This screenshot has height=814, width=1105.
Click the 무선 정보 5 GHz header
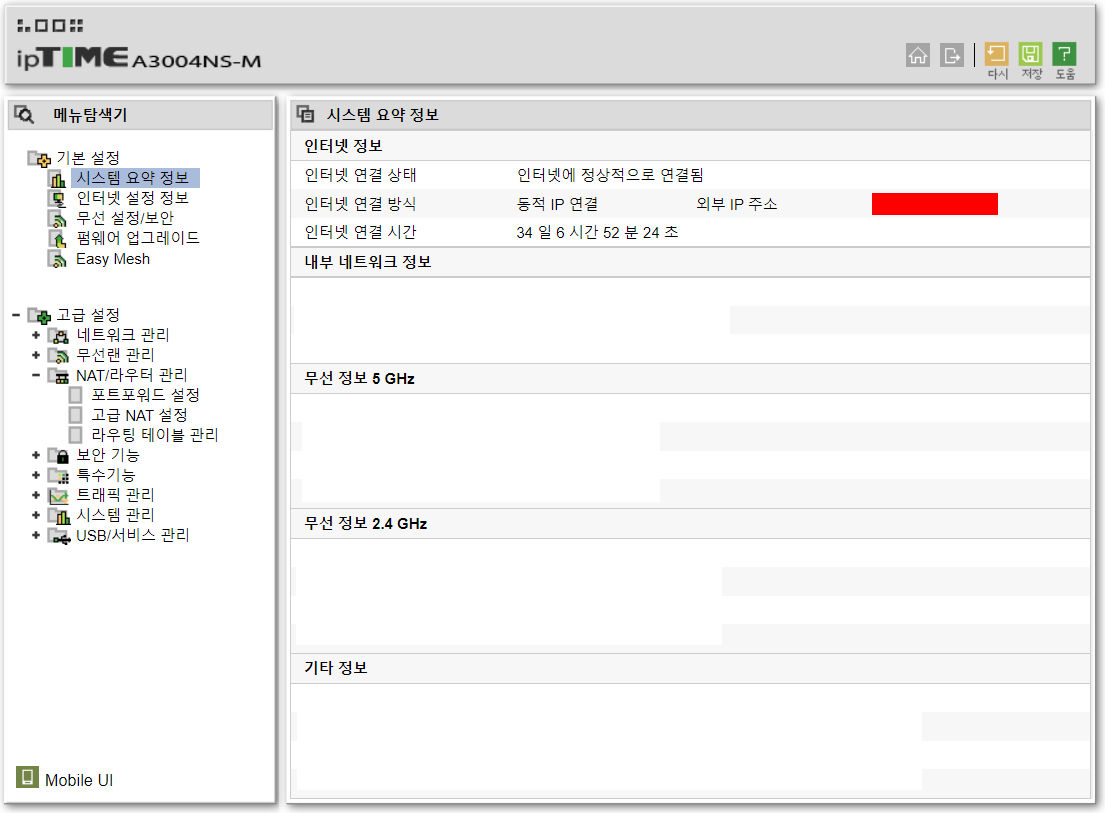click(359, 378)
